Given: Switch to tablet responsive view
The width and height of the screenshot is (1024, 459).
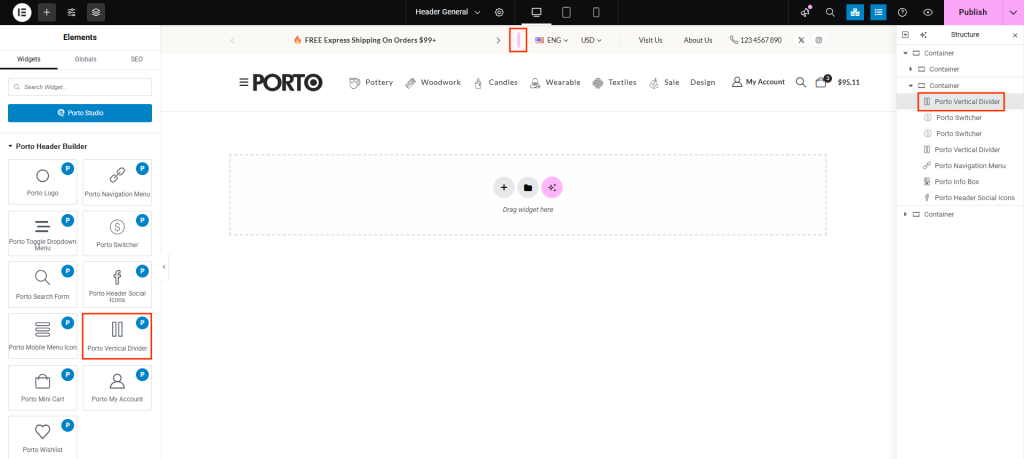Looking at the screenshot, I should tap(566, 12).
